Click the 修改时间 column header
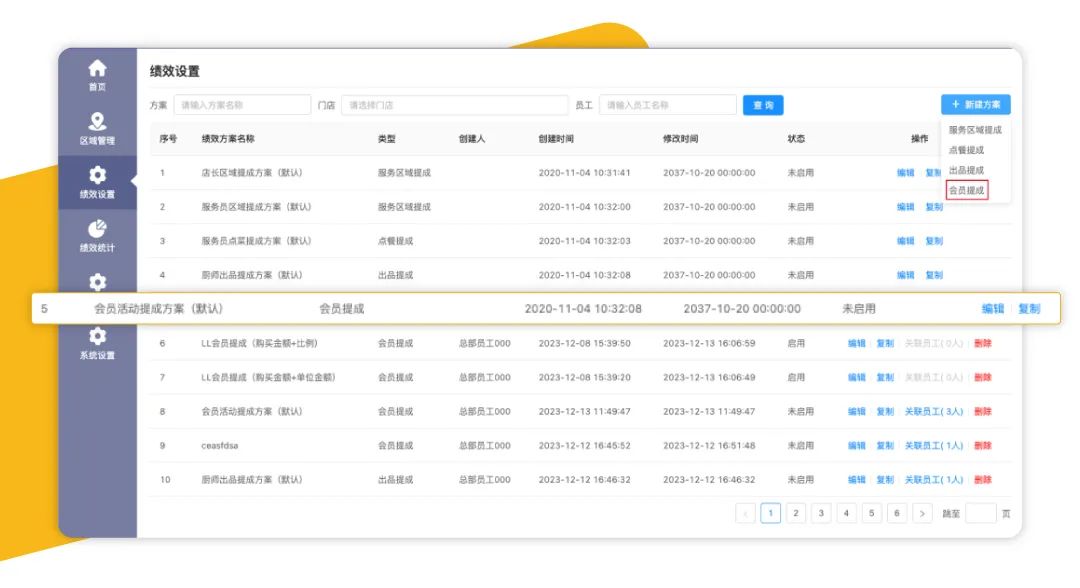The image size is (1080, 588). coord(681,138)
